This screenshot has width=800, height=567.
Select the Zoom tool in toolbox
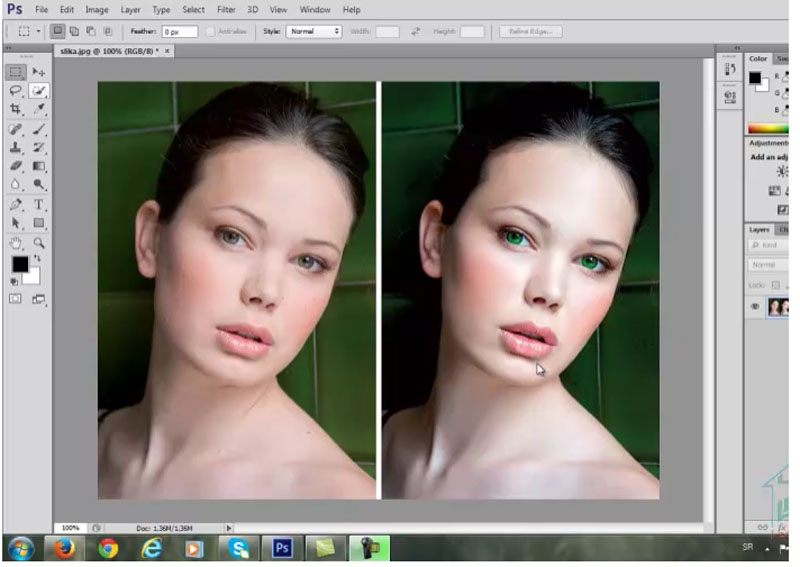[x=39, y=242]
